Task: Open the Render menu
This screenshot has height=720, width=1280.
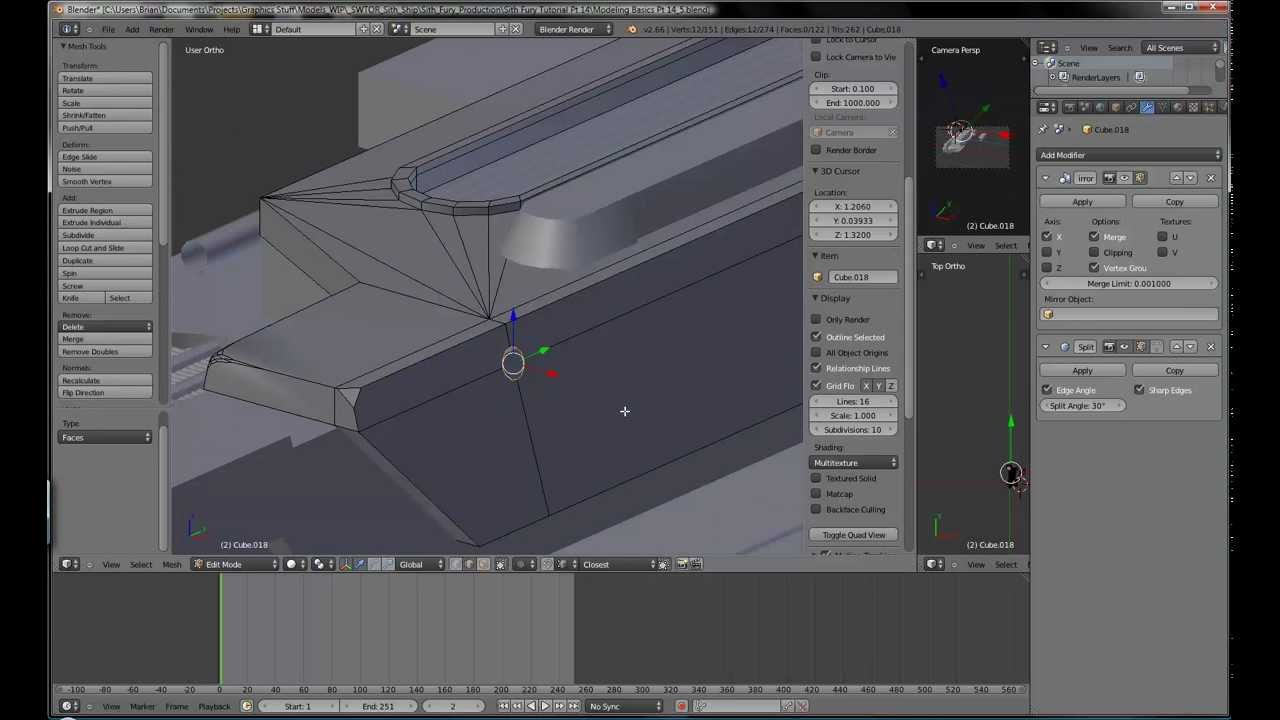Action: coord(161,29)
